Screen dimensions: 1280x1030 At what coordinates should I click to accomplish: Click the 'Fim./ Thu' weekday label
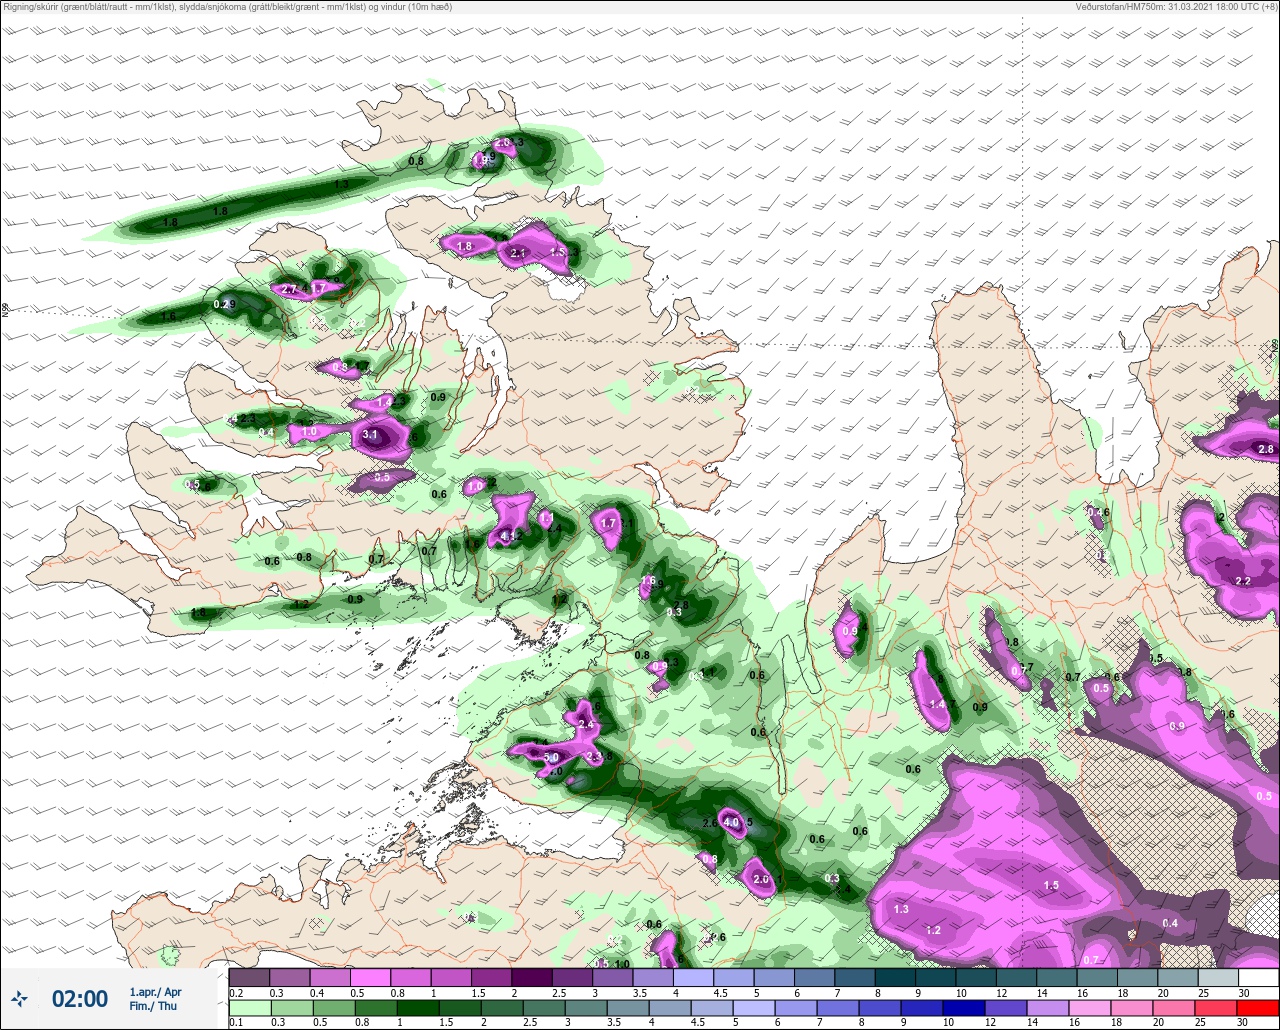click(151, 1006)
